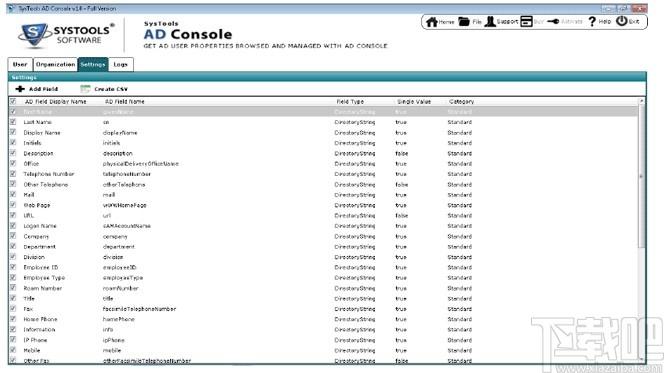Sort by AD Field Display Name column
Image resolution: width=666 pixels, height=373 pixels.
[x=56, y=102]
